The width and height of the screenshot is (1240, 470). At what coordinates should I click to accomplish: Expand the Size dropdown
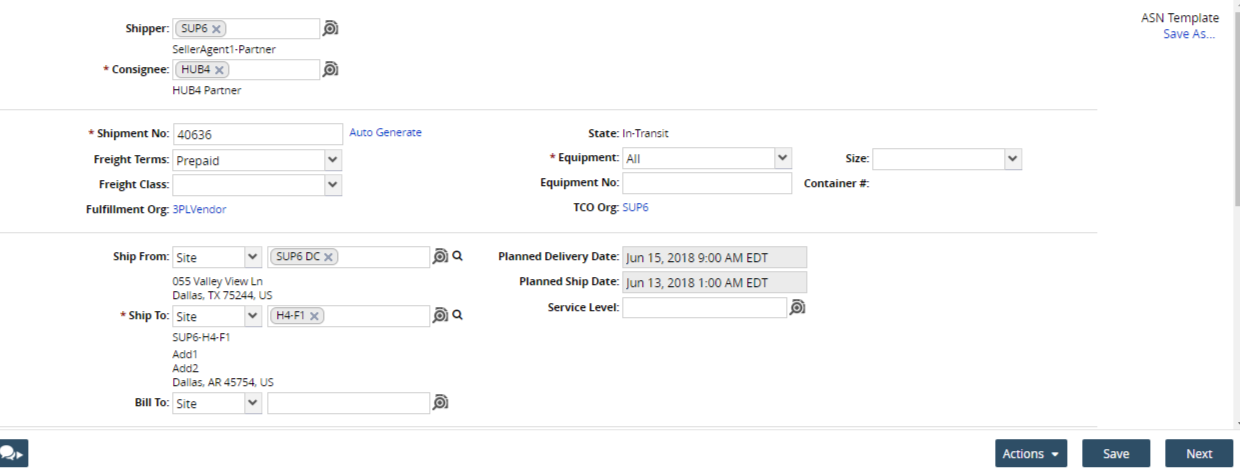1012,159
